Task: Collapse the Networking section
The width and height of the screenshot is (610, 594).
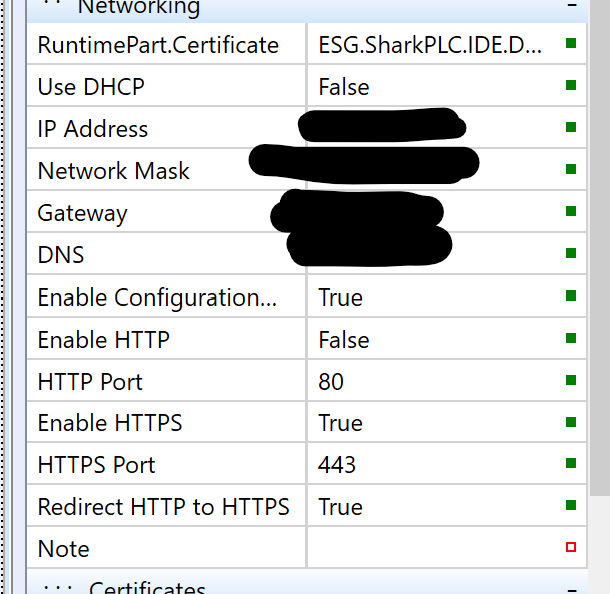Action: tap(572, 6)
